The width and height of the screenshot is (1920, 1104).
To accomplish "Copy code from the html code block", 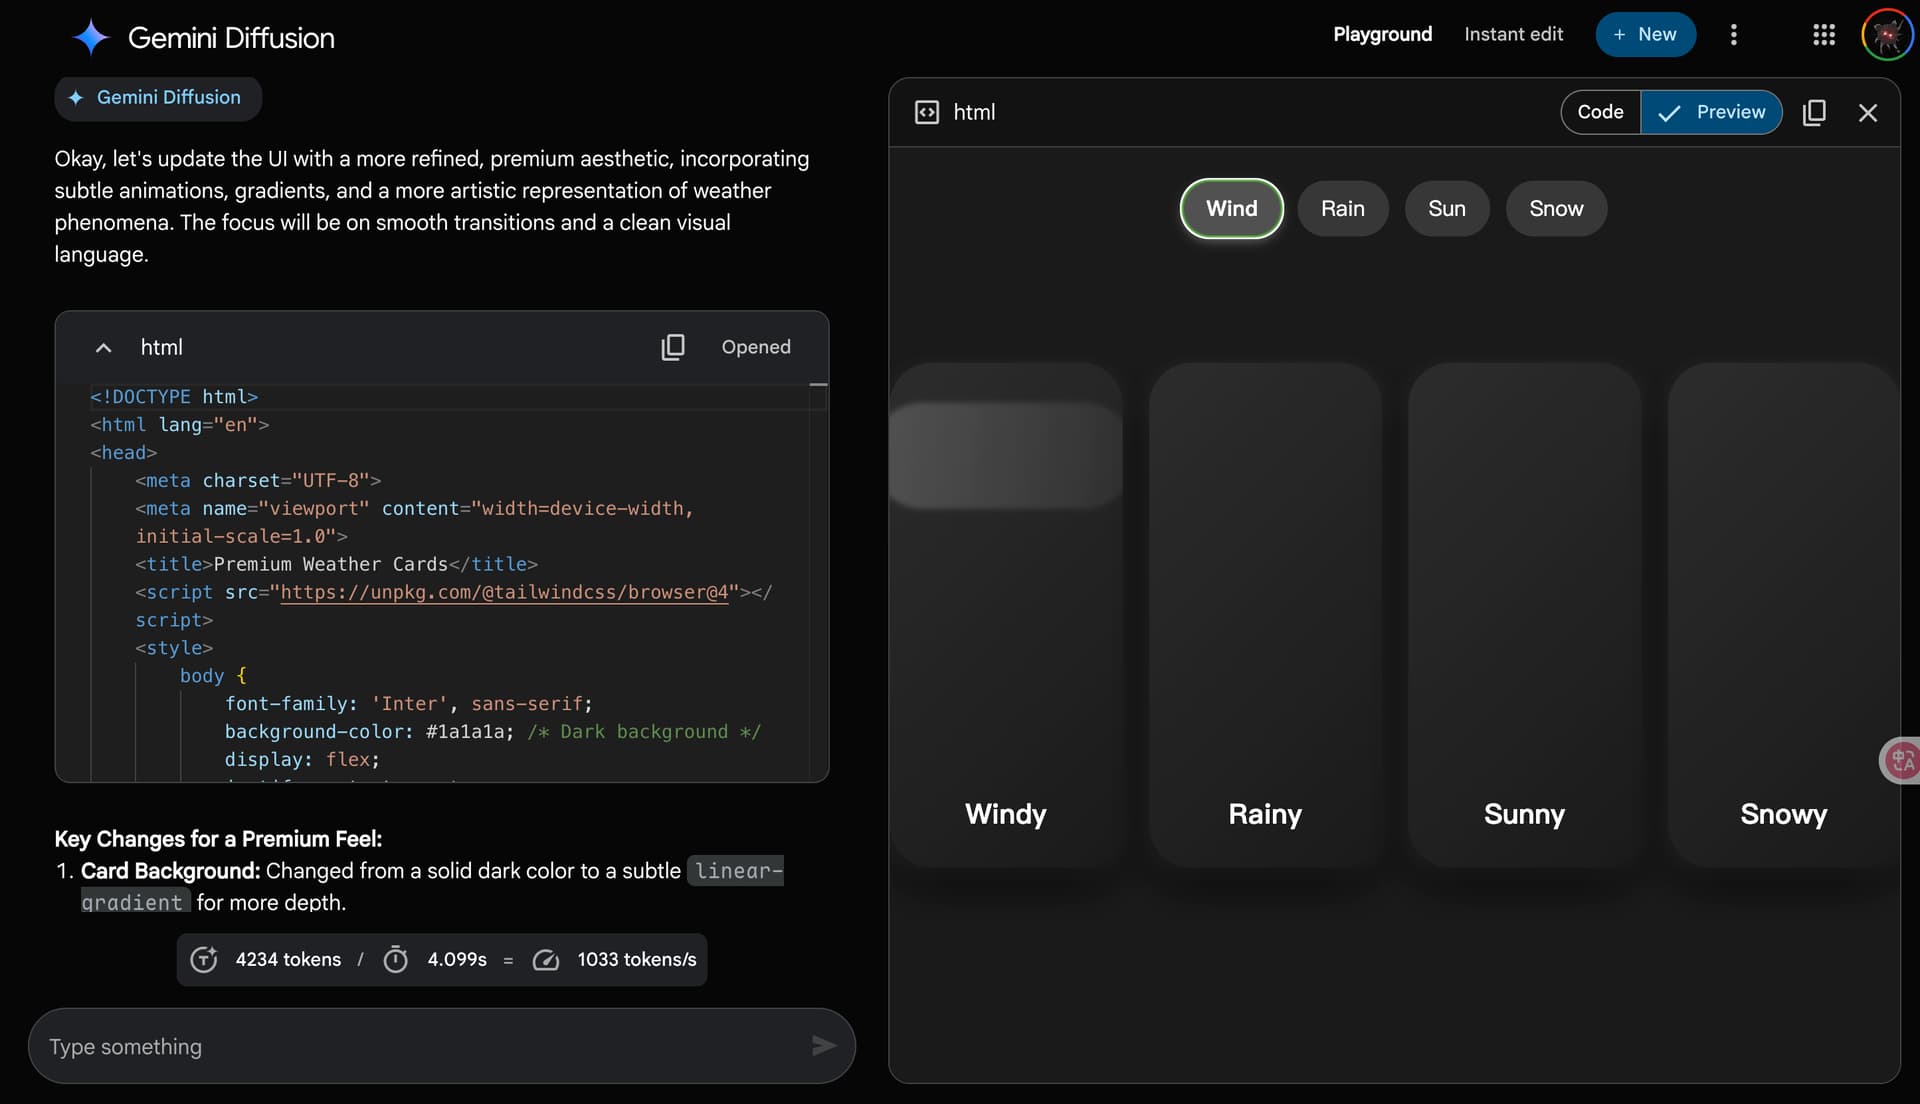I will (x=673, y=347).
